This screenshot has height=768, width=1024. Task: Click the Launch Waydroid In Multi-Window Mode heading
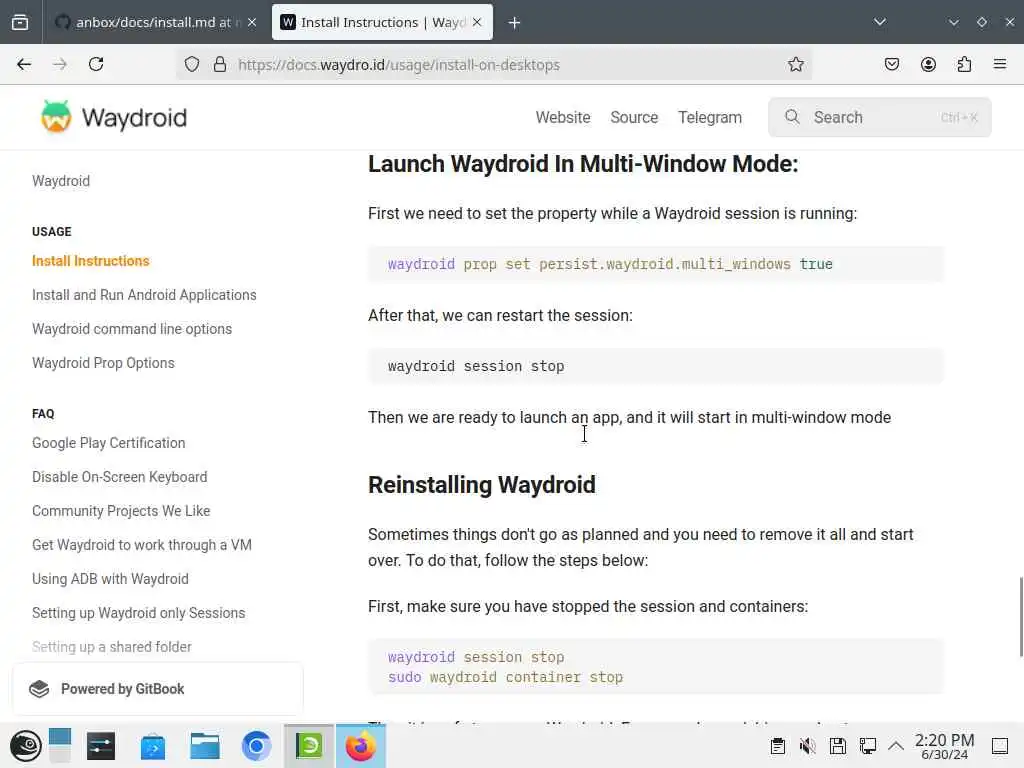(x=583, y=164)
